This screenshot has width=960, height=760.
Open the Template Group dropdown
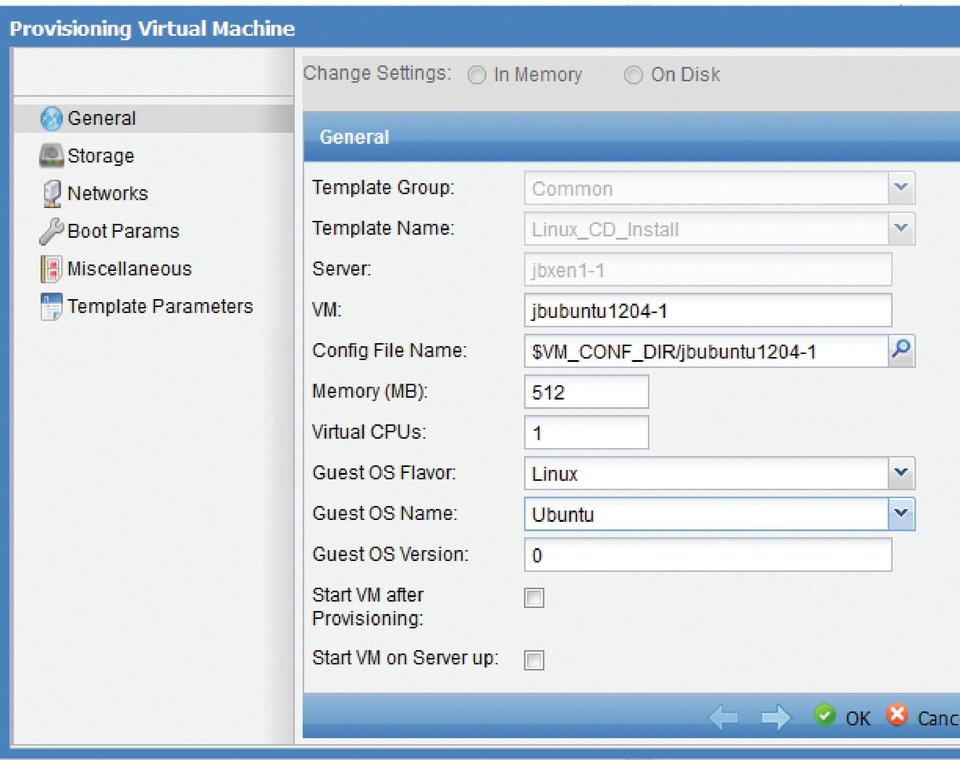point(902,188)
